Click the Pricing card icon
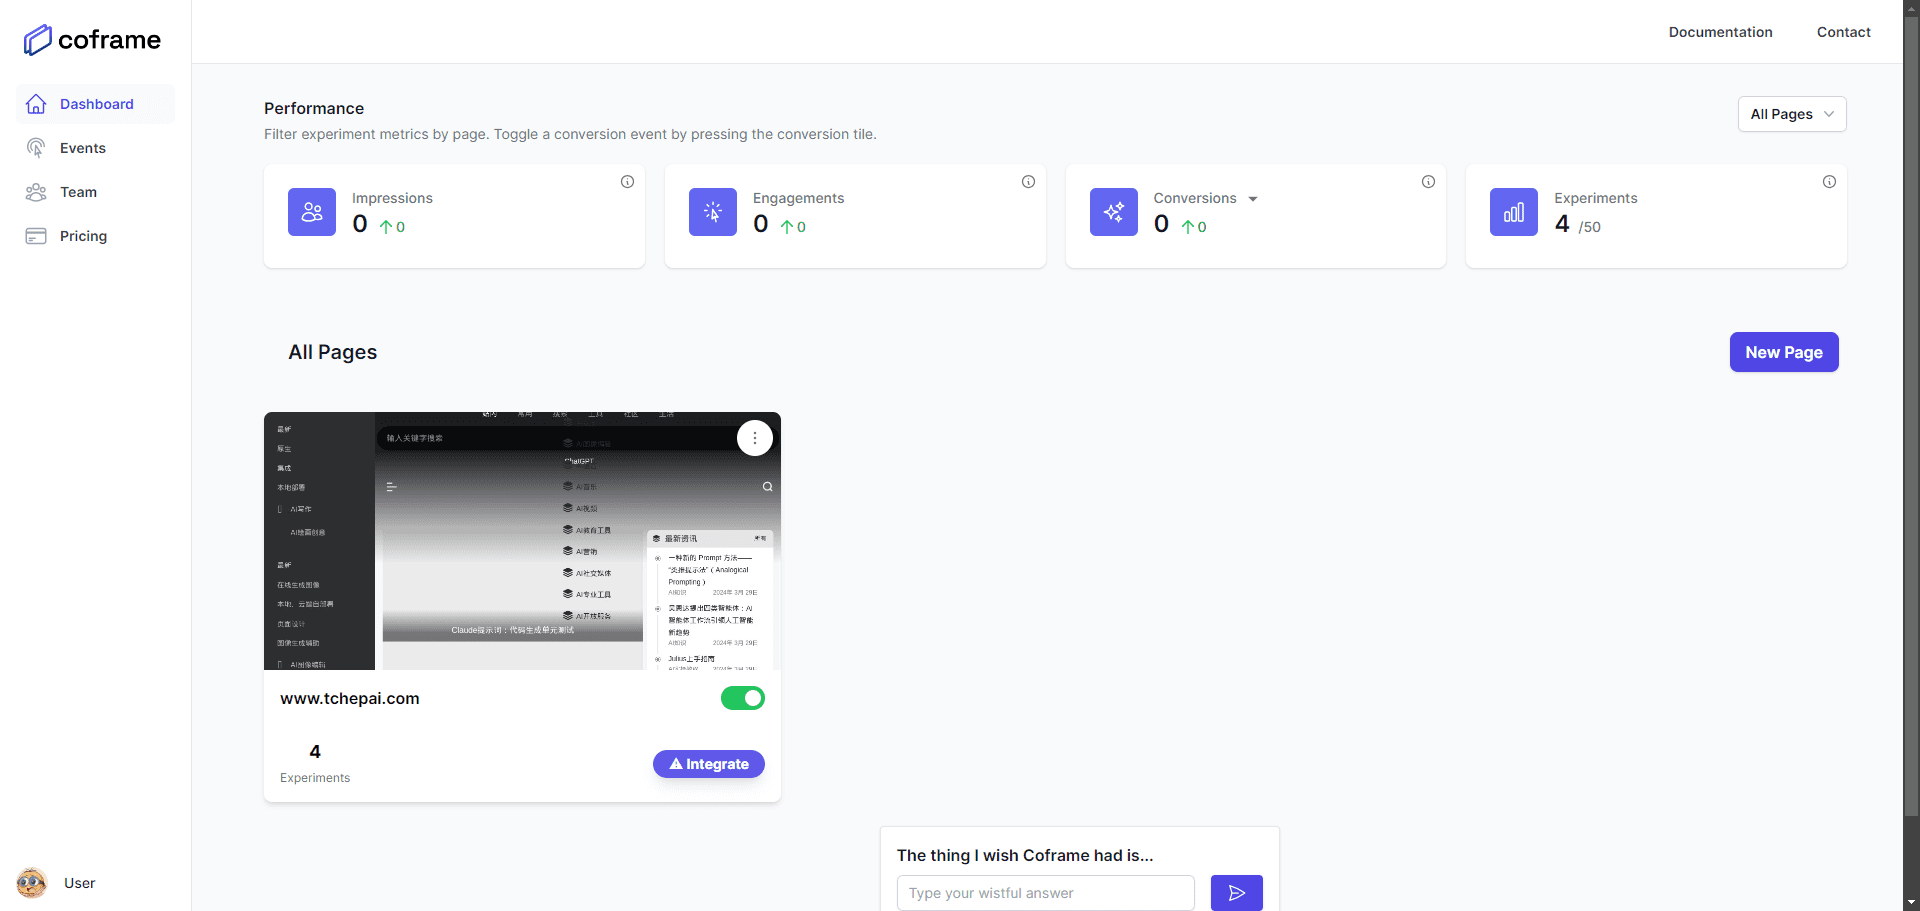Image resolution: width=1920 pixels, height=911 pixels. click(36, 236)
